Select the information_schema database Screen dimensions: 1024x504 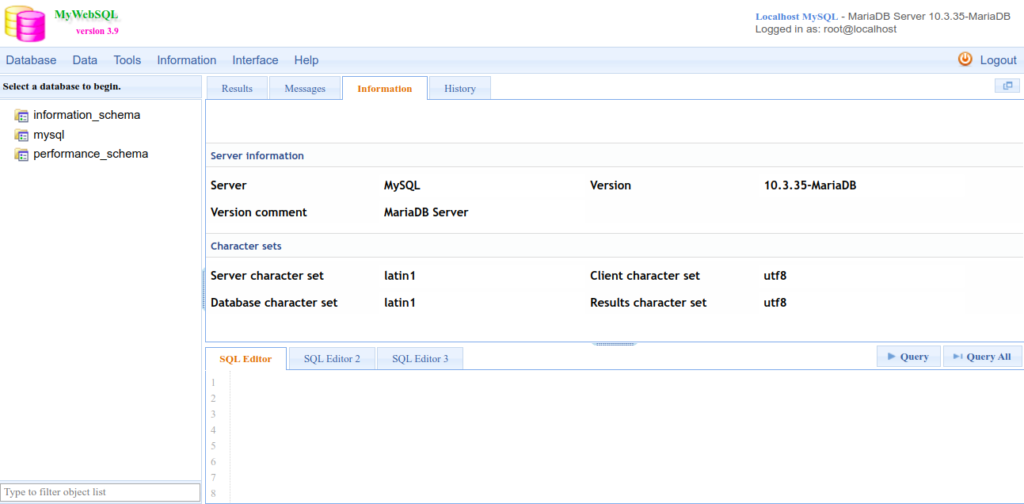(87, 115)
